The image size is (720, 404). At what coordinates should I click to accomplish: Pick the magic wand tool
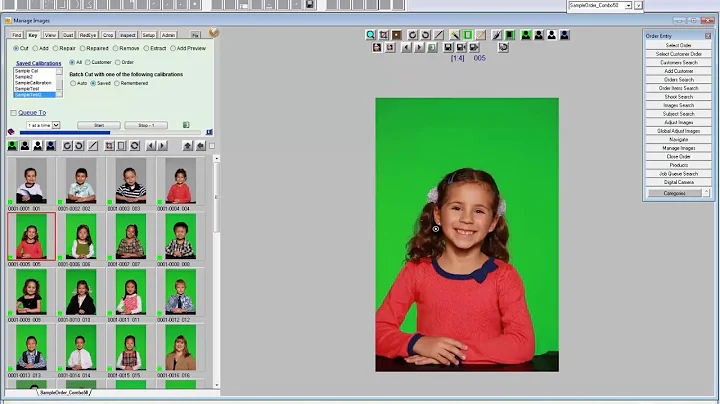[455, 35]
